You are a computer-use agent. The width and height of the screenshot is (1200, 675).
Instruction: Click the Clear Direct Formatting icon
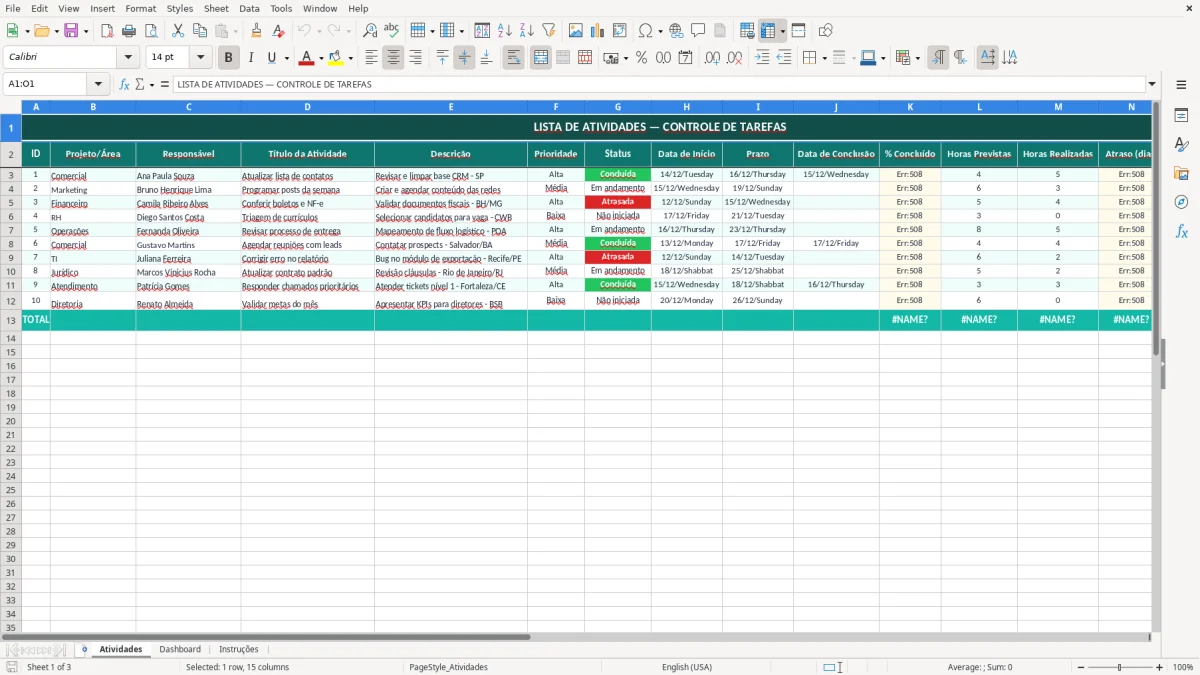278,31
